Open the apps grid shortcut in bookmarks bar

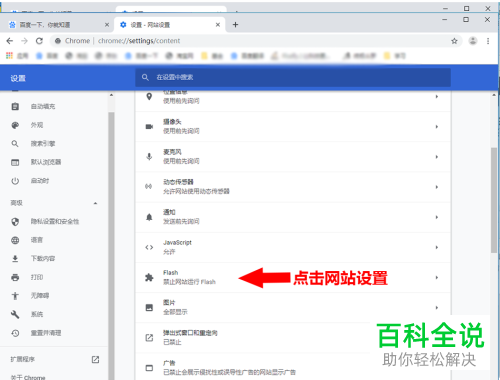[9, 56]
